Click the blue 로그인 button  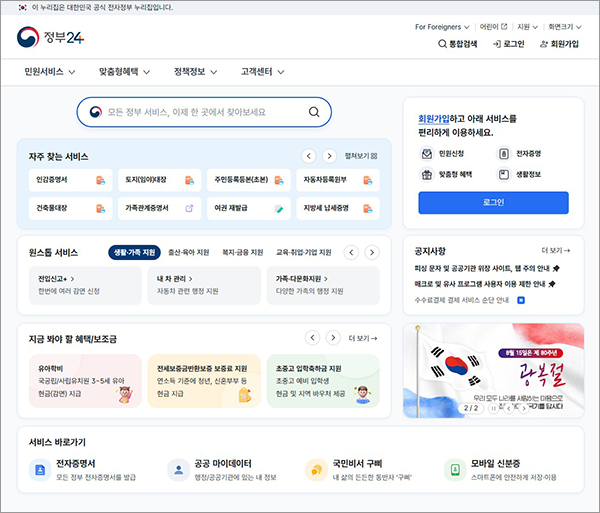[x=493, y=203]
